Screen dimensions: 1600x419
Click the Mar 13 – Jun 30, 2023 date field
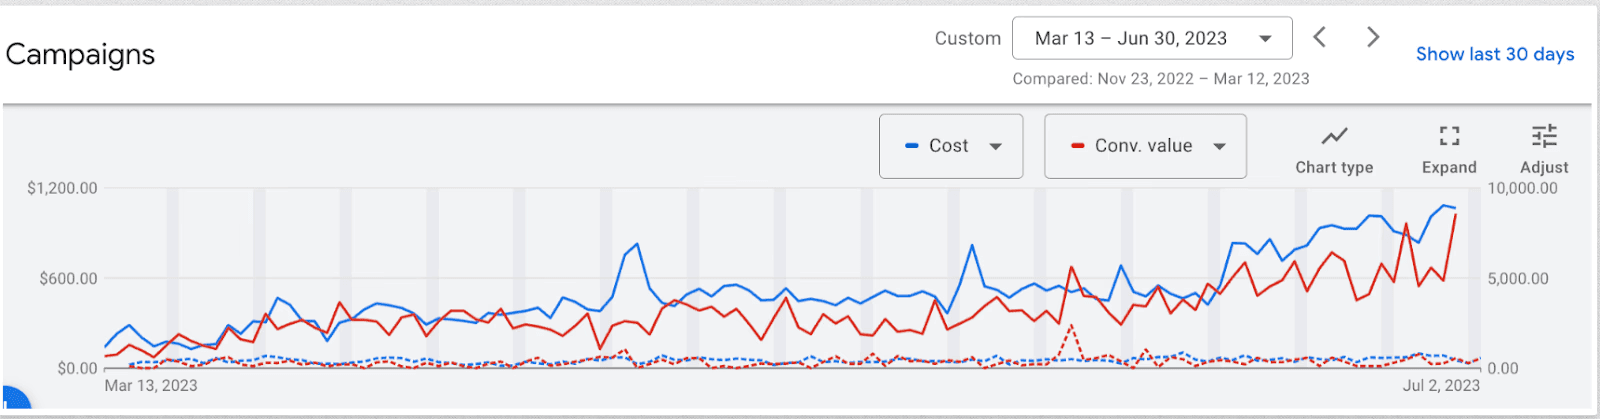1130,39
